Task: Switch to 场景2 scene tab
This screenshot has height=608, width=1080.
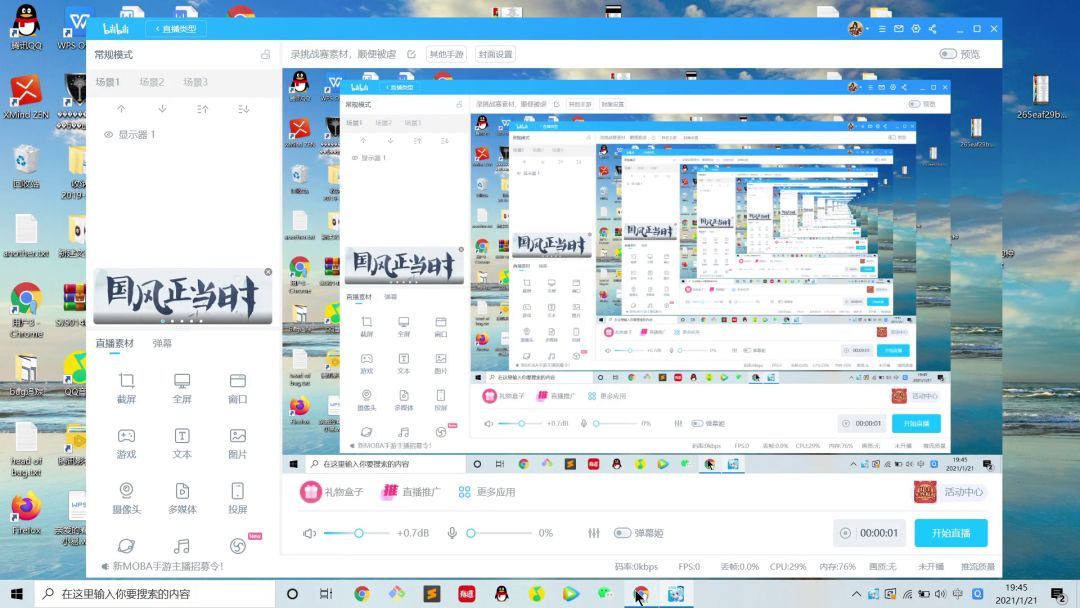Action: 152,82
